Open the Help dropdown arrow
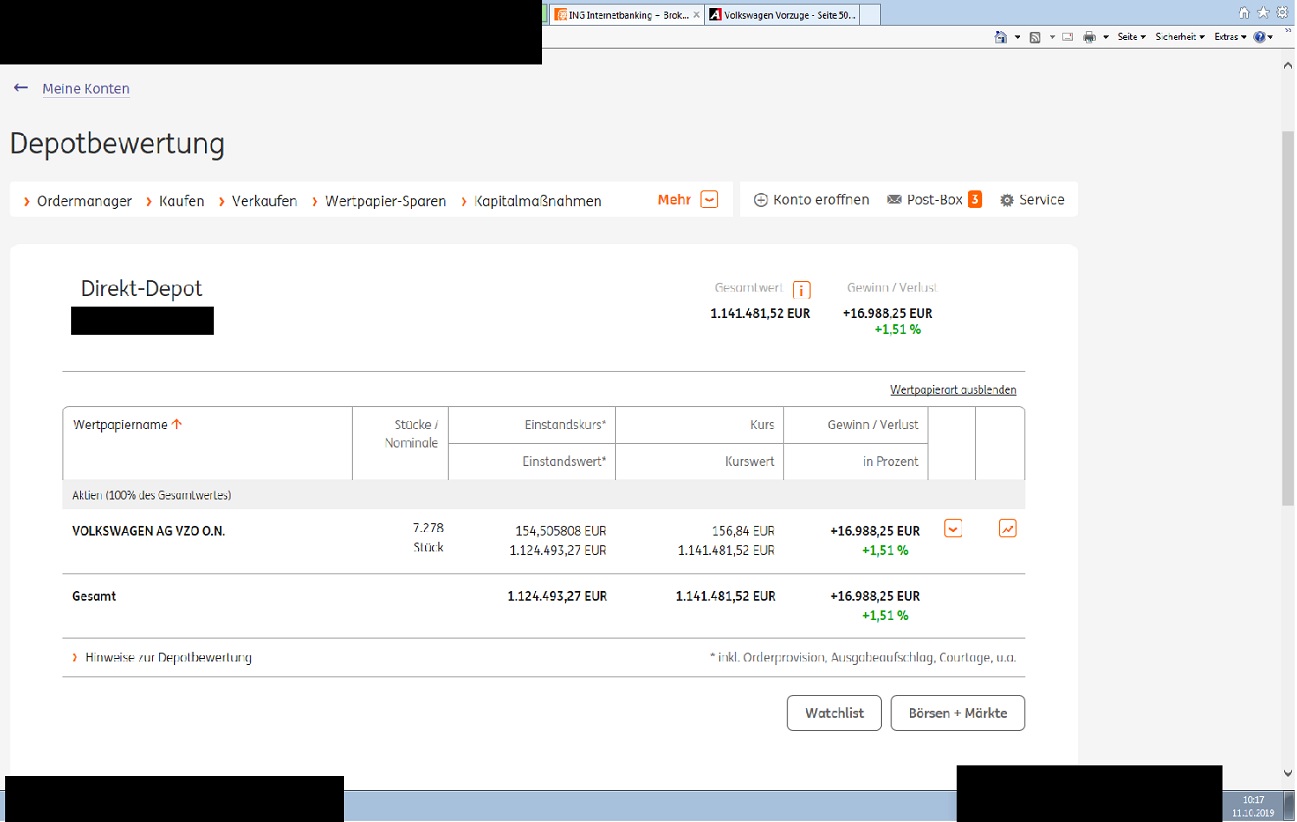This screenshot has width=1297, height=822. point(1271,37)
